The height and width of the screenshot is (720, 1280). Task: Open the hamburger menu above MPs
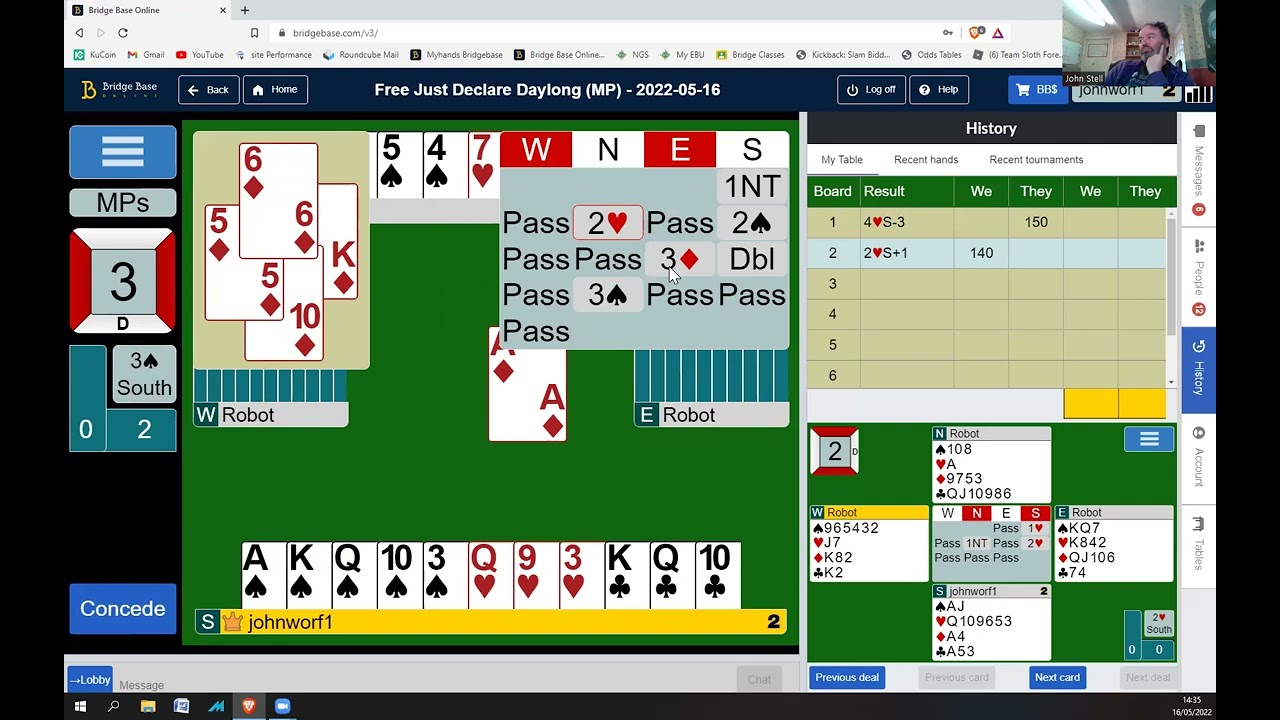coord(122,152)
